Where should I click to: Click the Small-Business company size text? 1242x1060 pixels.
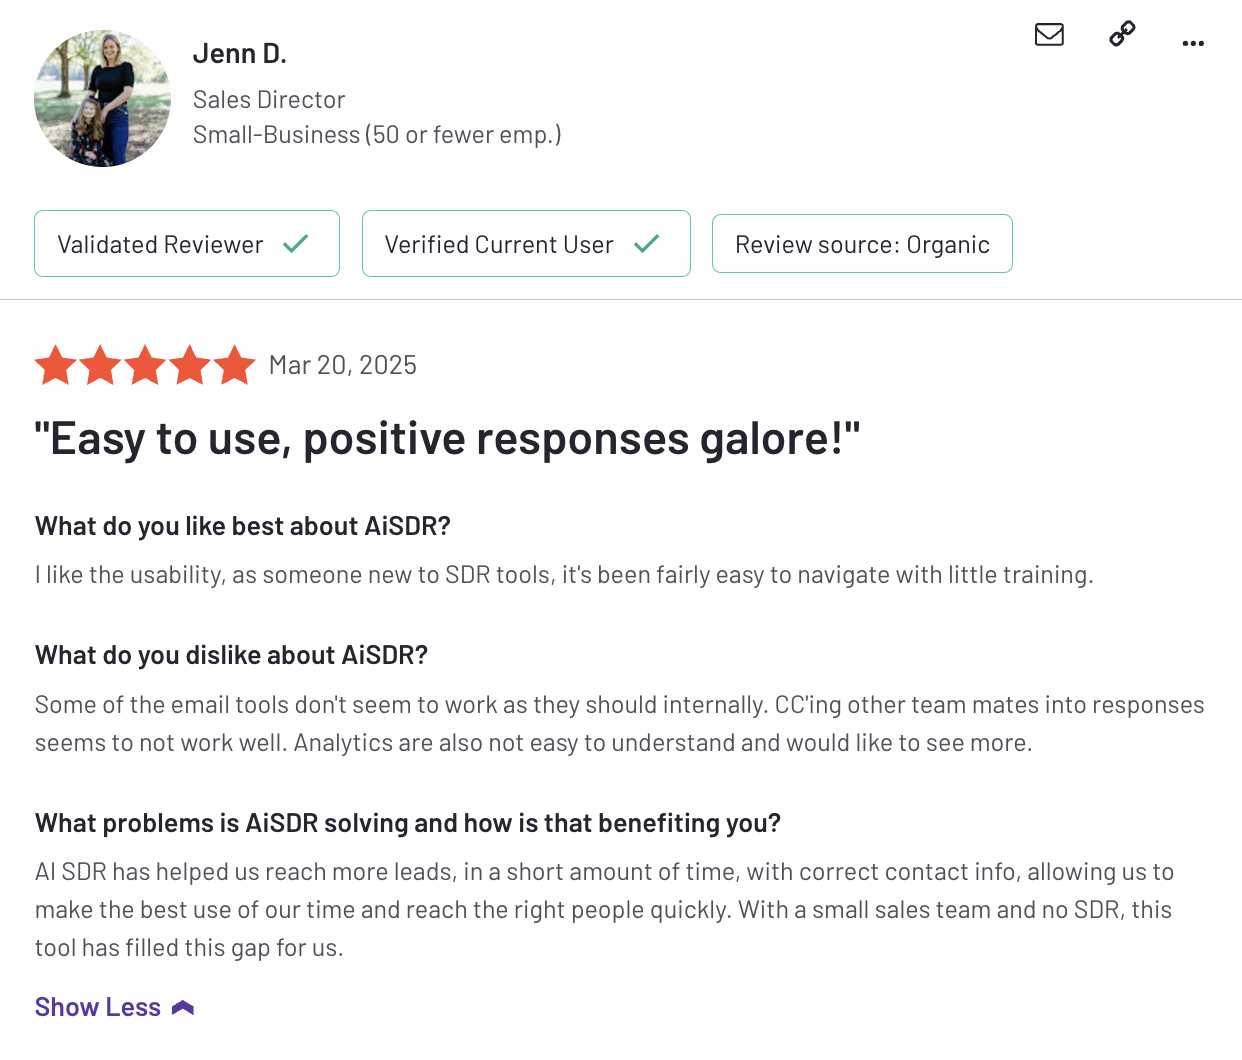(x=377, y=135)
